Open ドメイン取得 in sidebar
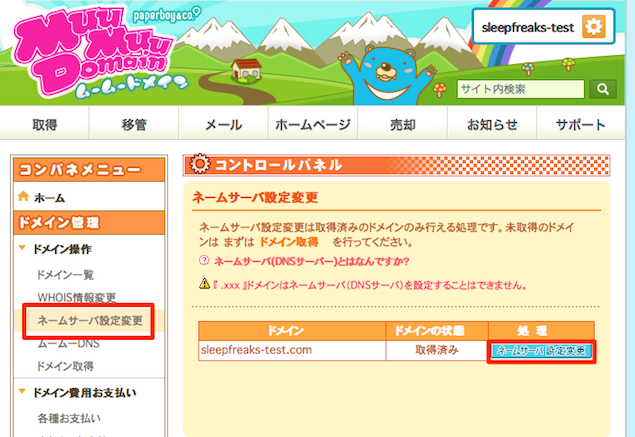This screenshot has height=437, width=635. tap(65, 366)
